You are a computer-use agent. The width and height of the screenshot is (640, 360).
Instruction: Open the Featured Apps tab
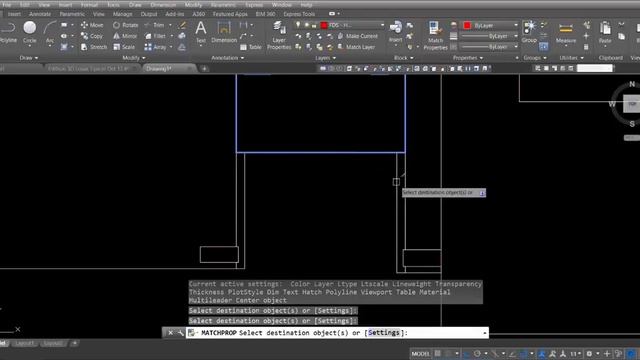coord(230,14)
